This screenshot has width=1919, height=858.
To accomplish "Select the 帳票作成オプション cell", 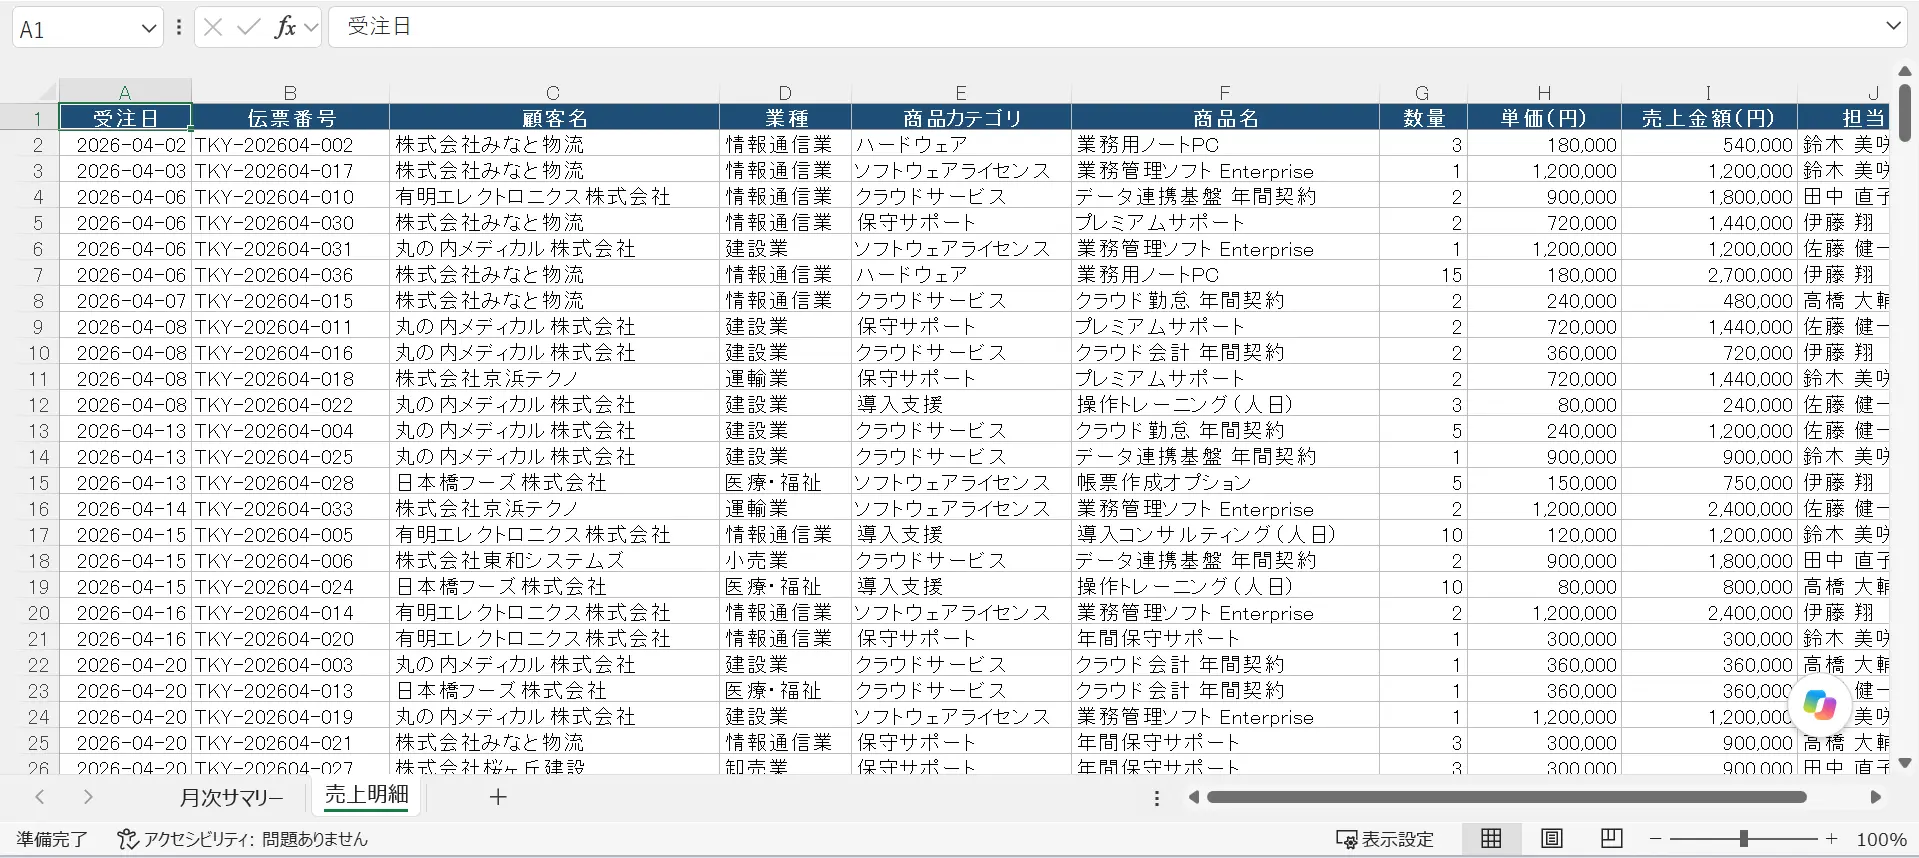I will click(x=1225, y=482).
